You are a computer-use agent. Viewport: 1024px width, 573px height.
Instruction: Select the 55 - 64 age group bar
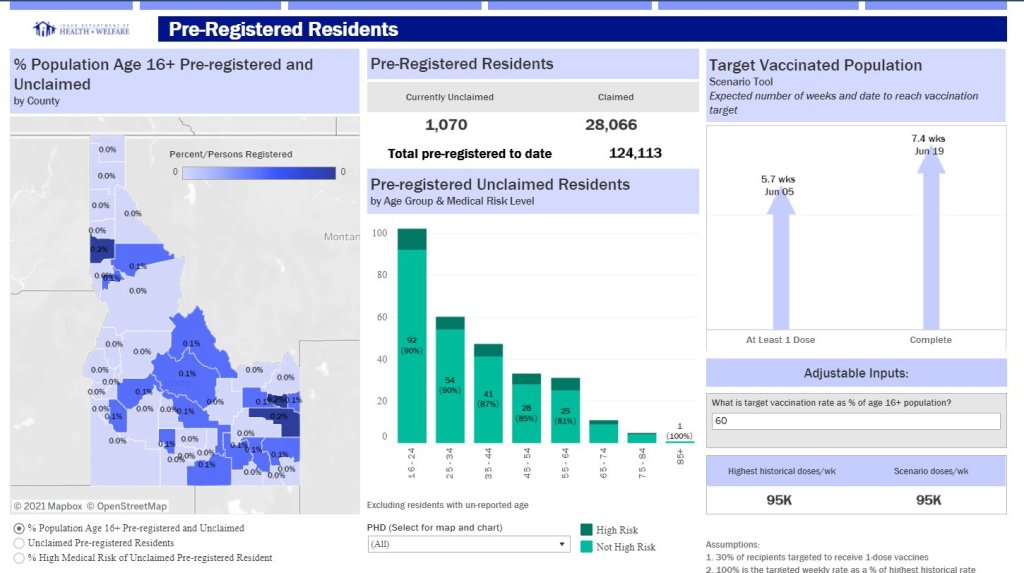click(x=565, y=412)
